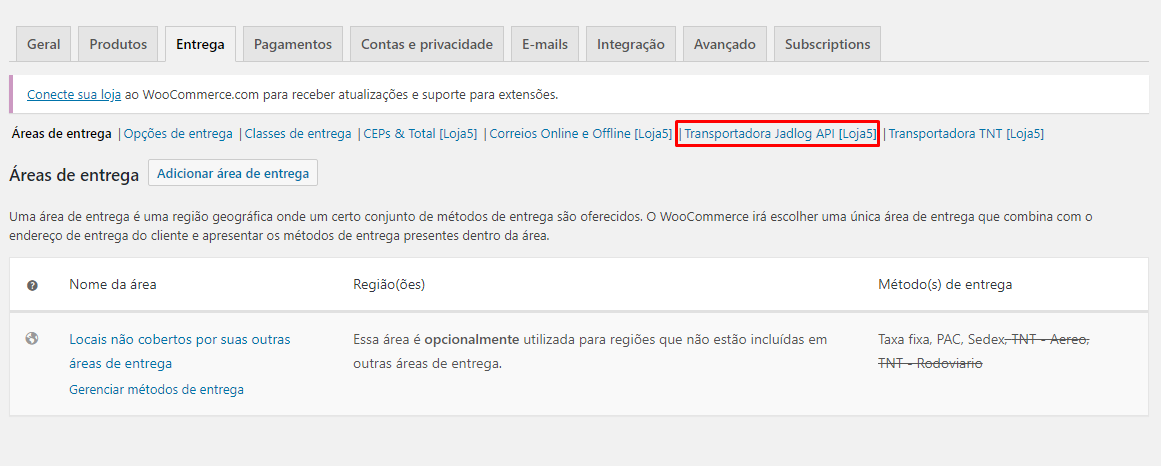Open Transportadora Jadlog API link
This screenshot has width=1161, height=466.
(779, 133)
